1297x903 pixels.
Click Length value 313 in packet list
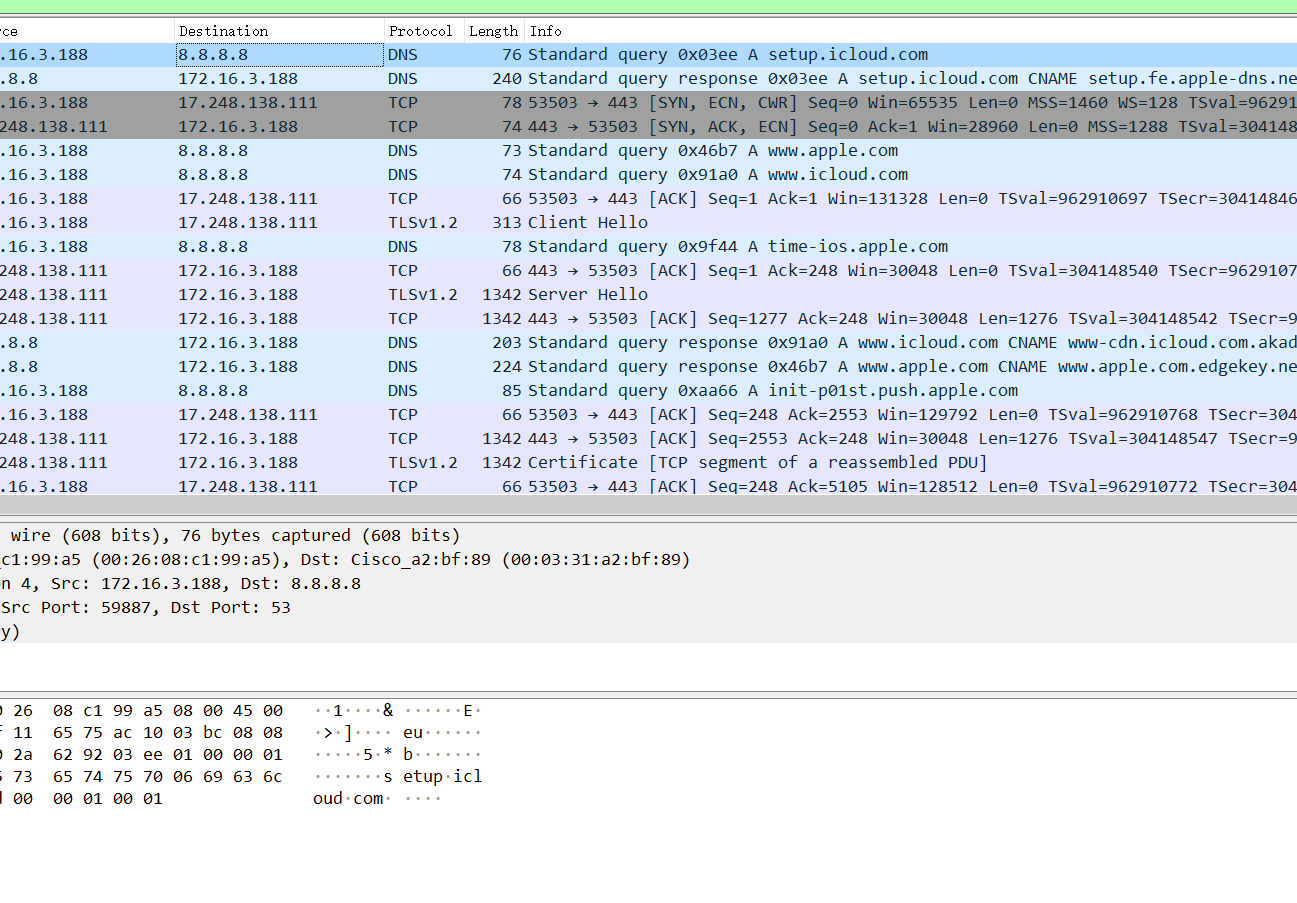[507, 223]
